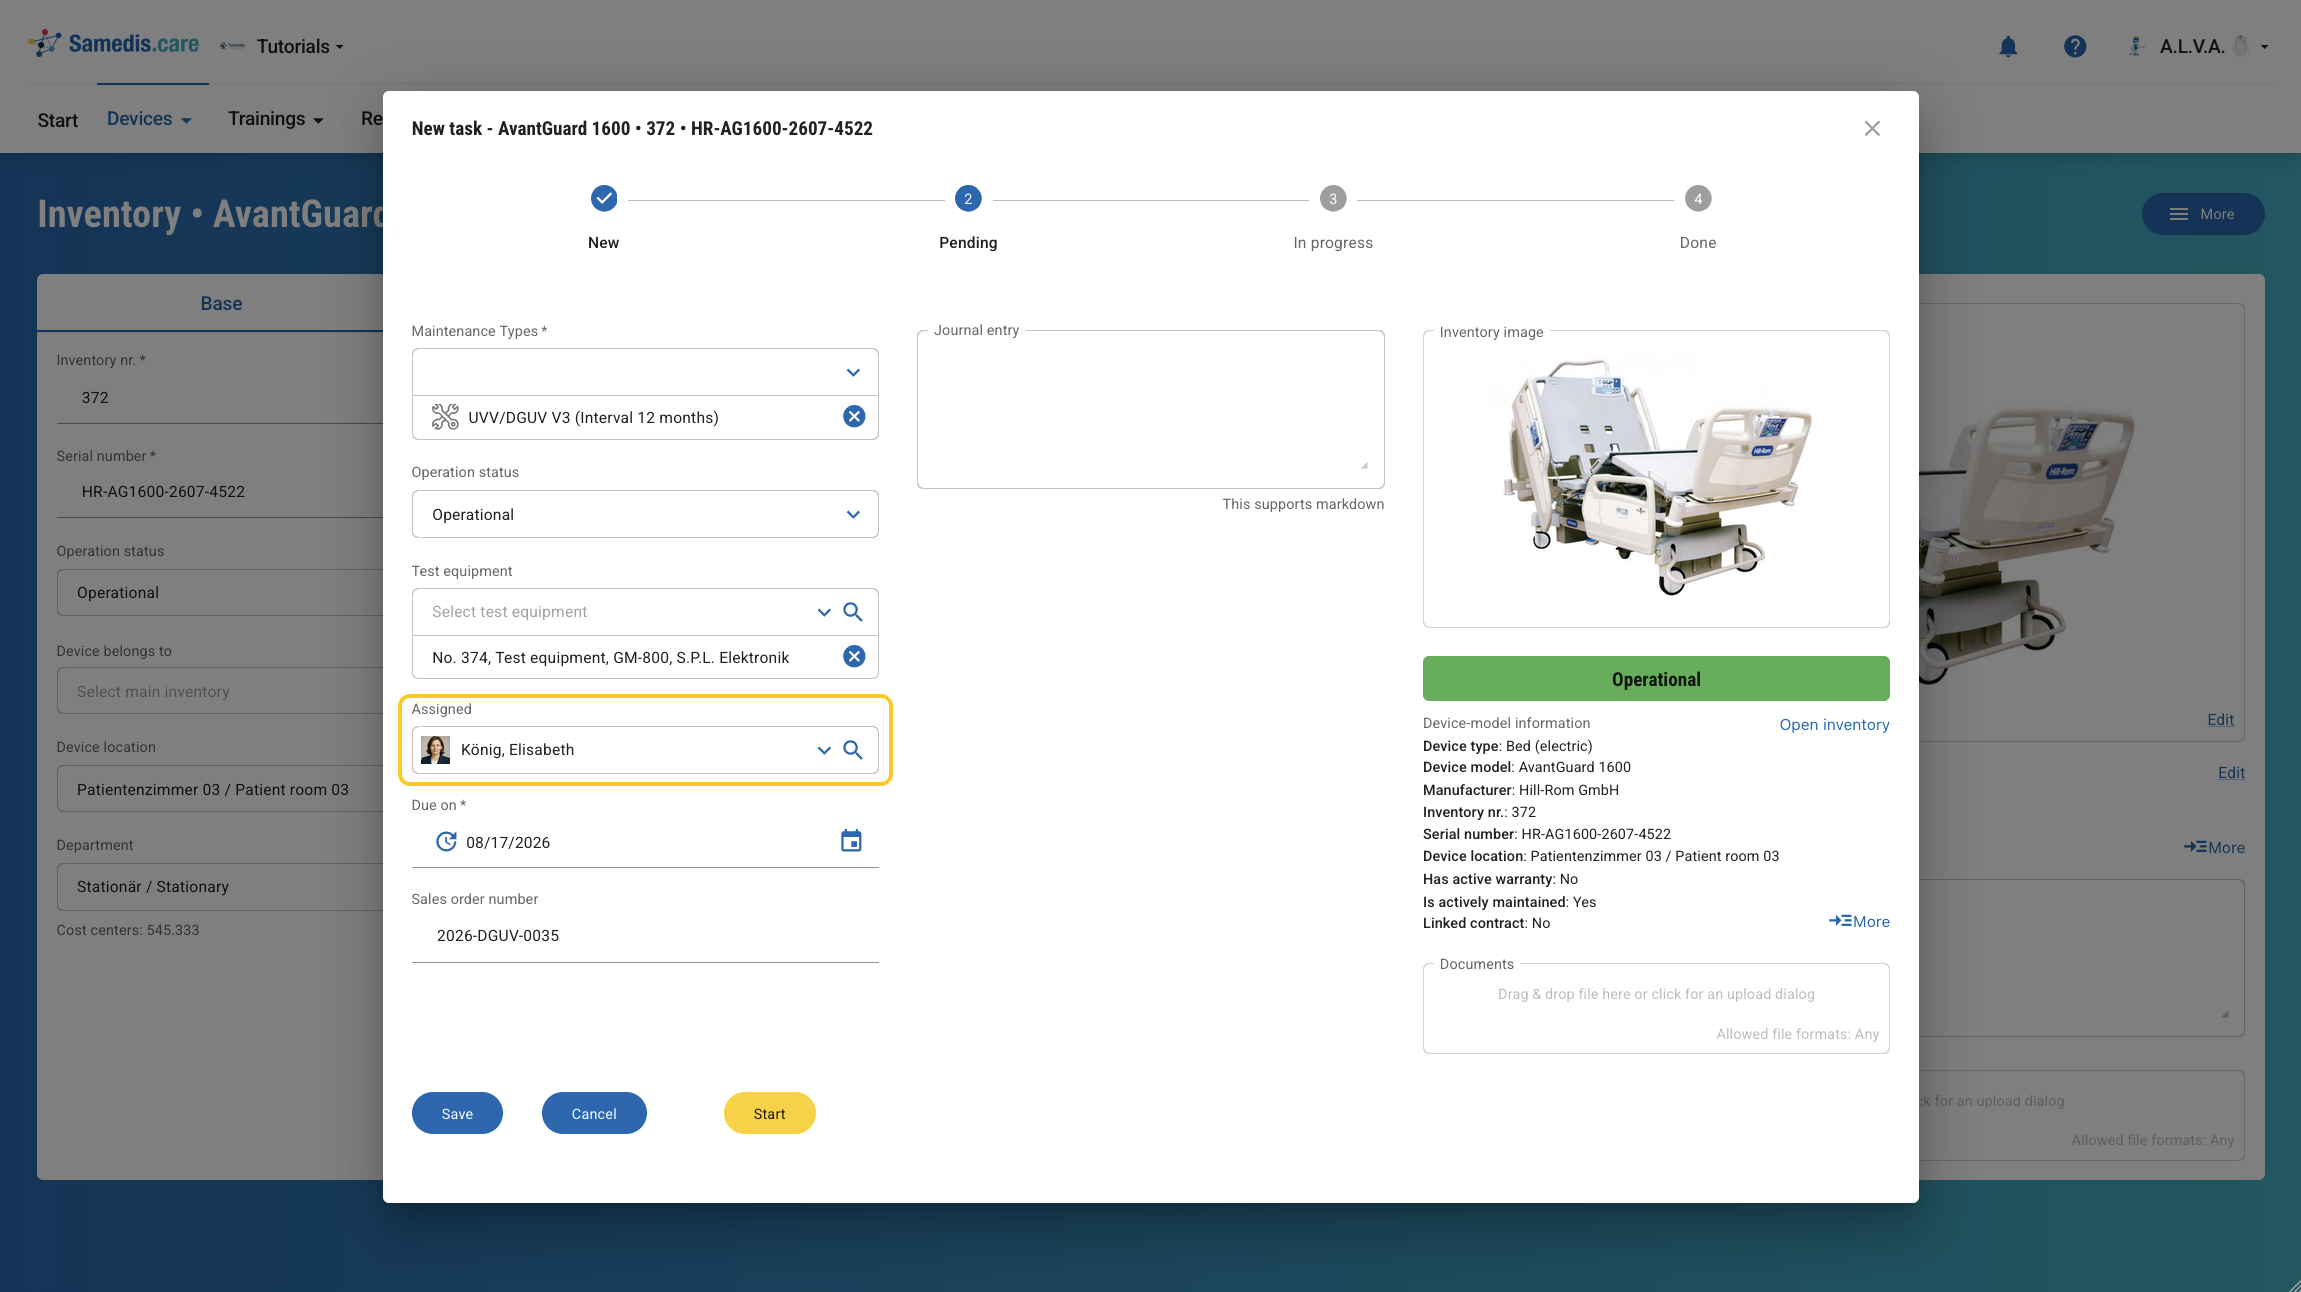
Task: Save the new task
Action: (457, 1113)
